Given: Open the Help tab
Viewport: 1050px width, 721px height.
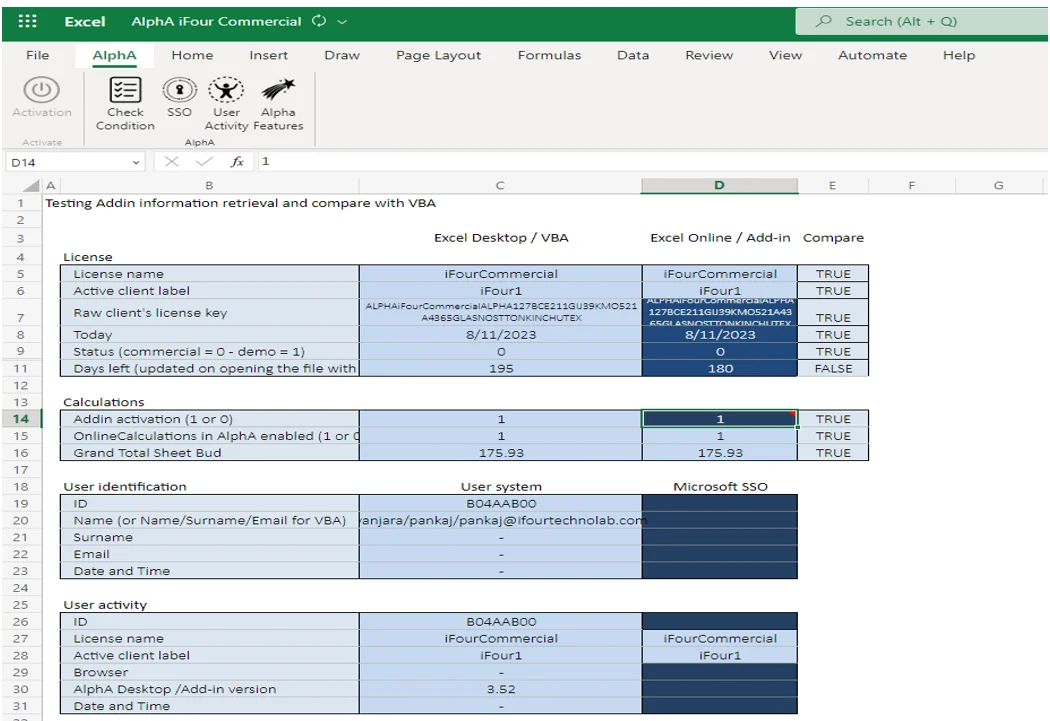Looking at the screenshot, I should point(959,55).
